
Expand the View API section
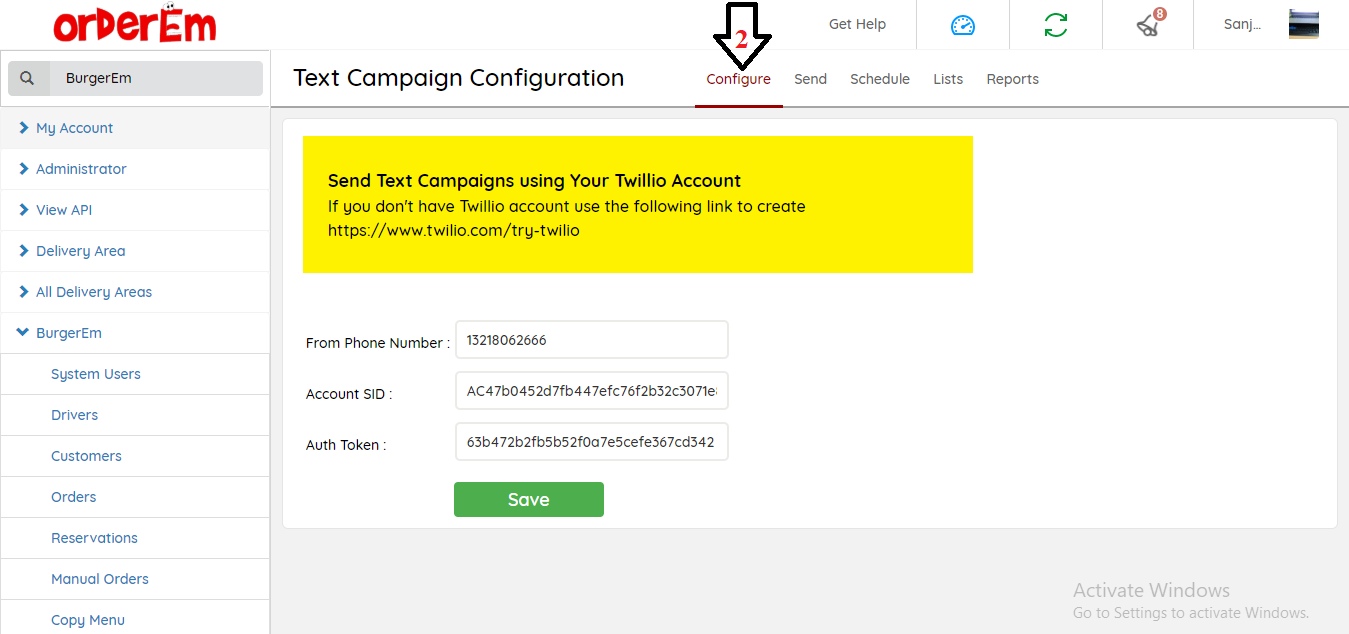pos(64,210)
